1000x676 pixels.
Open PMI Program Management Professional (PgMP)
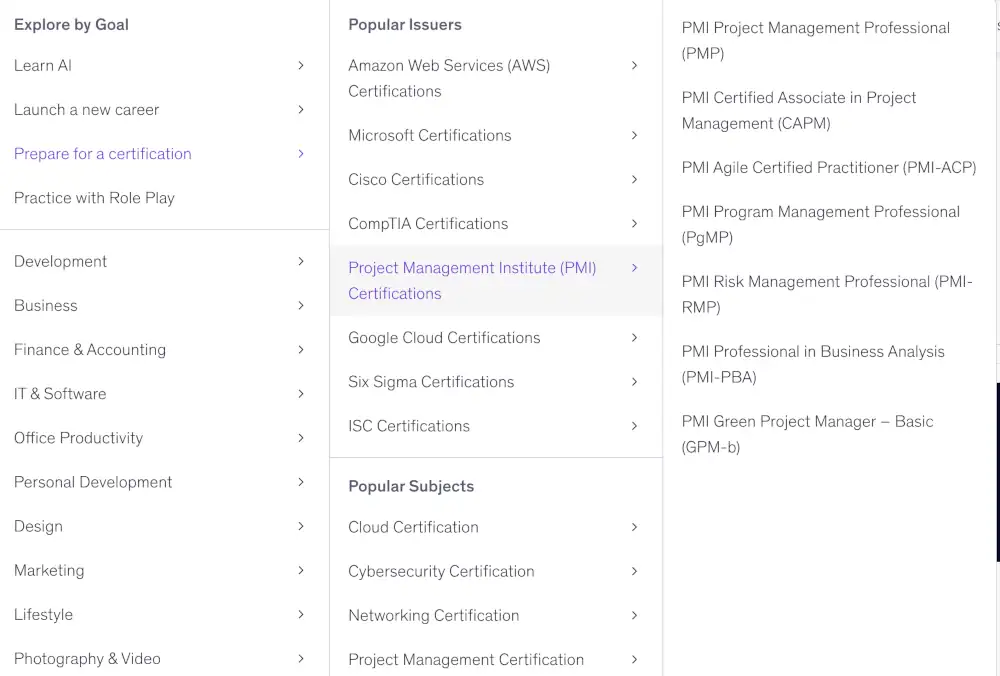pos(820,224)
